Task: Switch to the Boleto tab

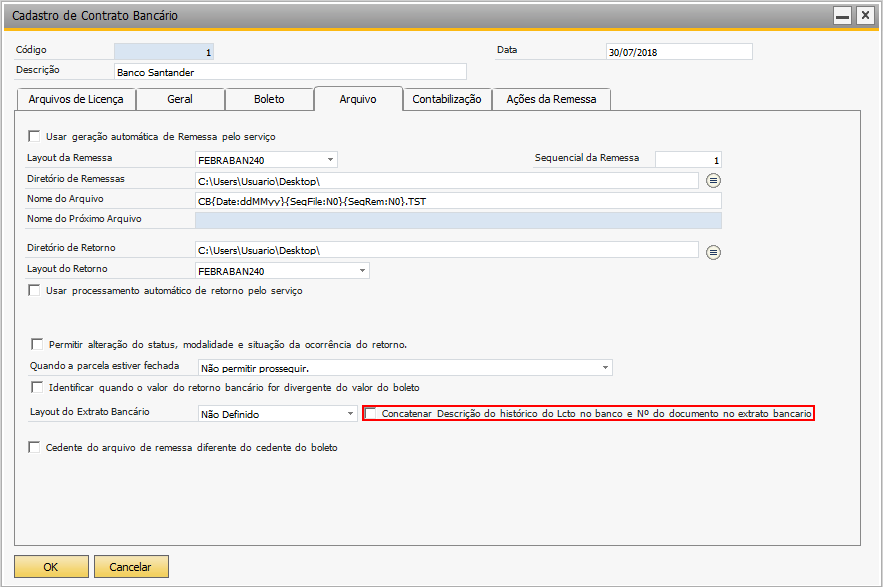Action: 268,99
